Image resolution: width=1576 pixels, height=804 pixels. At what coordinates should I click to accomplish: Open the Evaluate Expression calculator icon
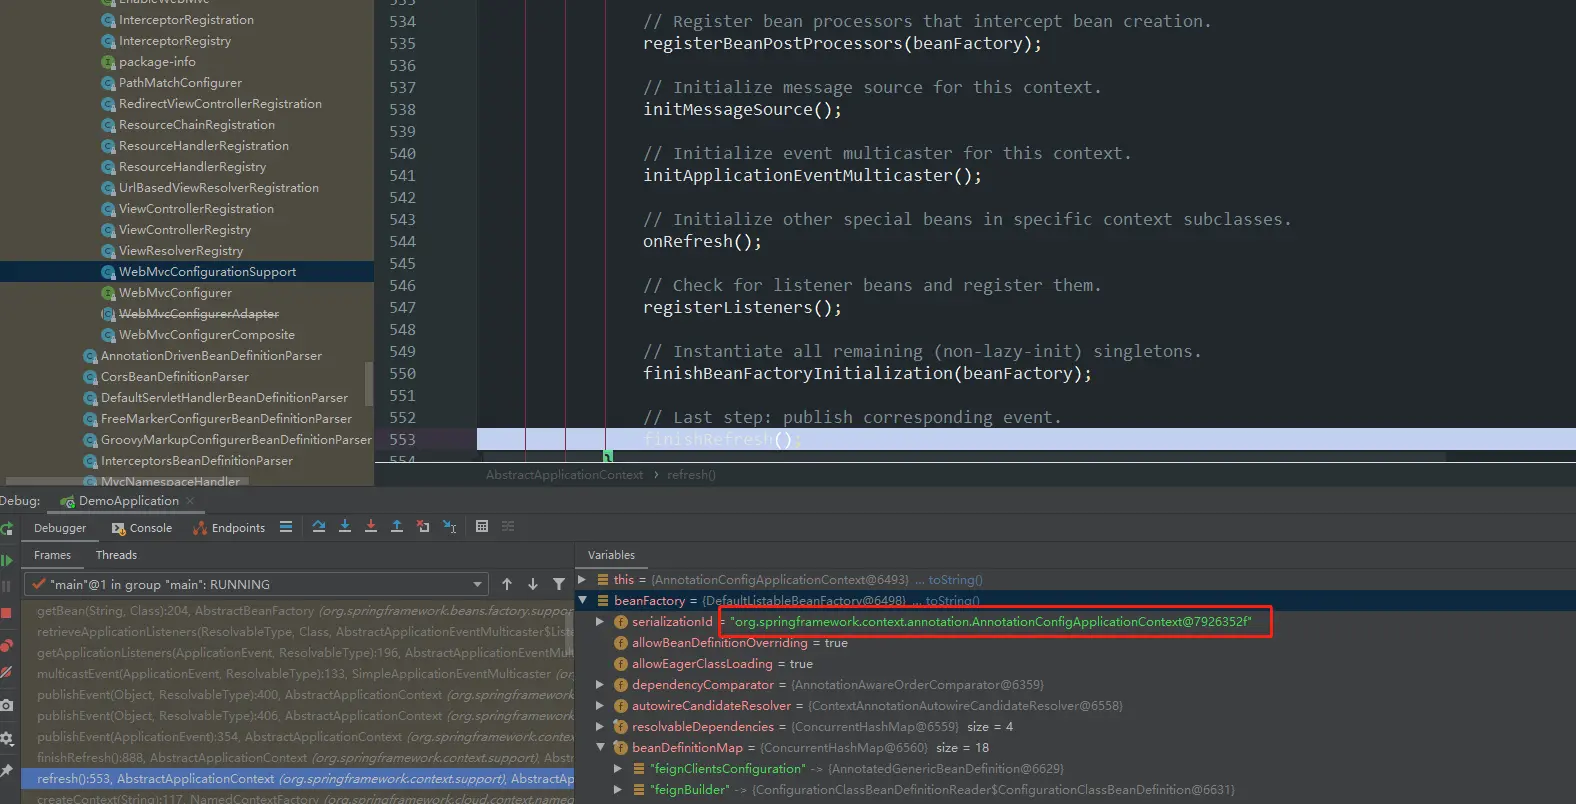point(482,526)
